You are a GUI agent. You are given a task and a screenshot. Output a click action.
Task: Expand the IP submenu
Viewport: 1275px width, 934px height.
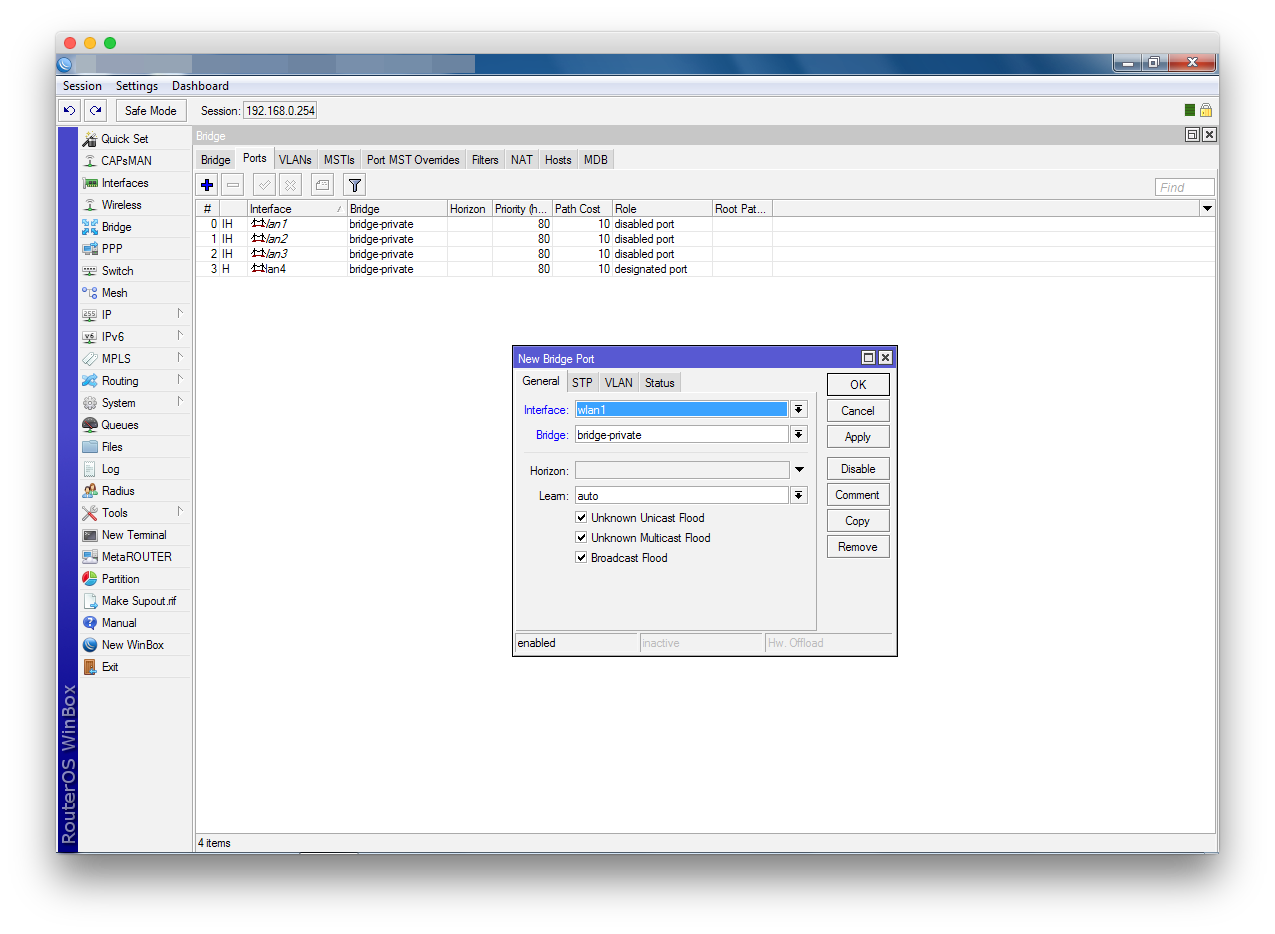pyautogui.click(x=180, y=315)
